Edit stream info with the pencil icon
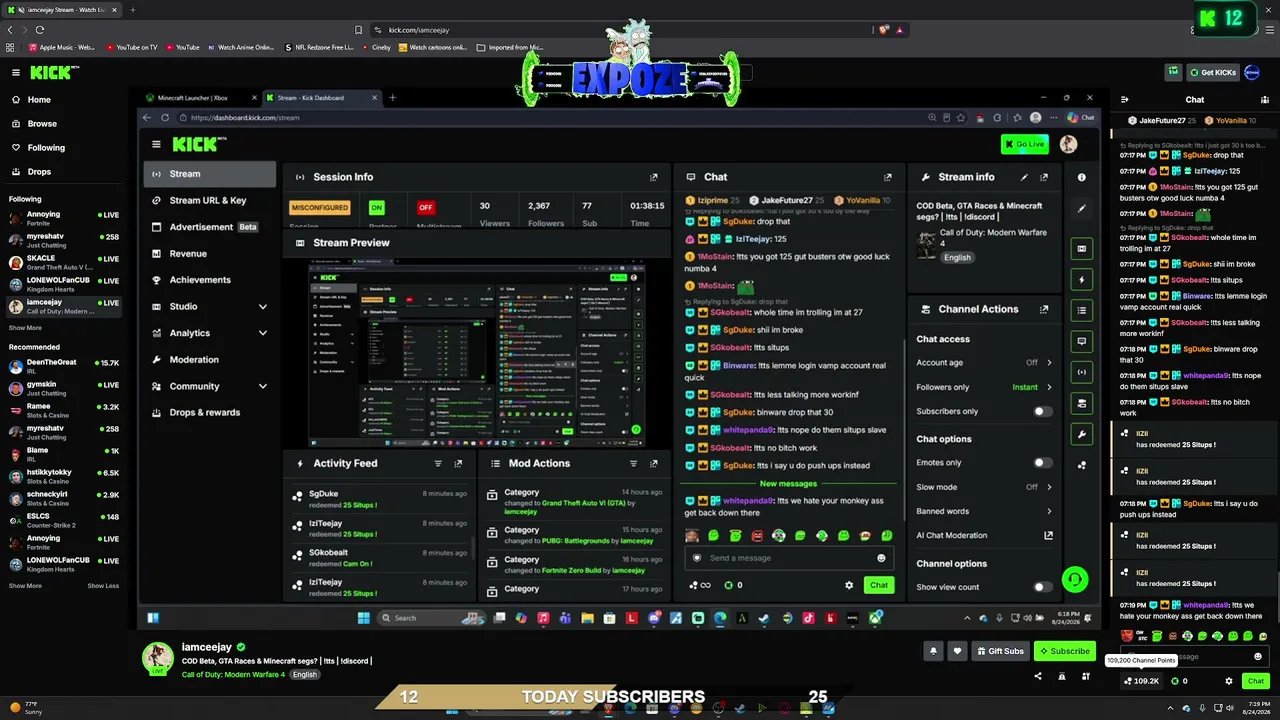 1024,177
